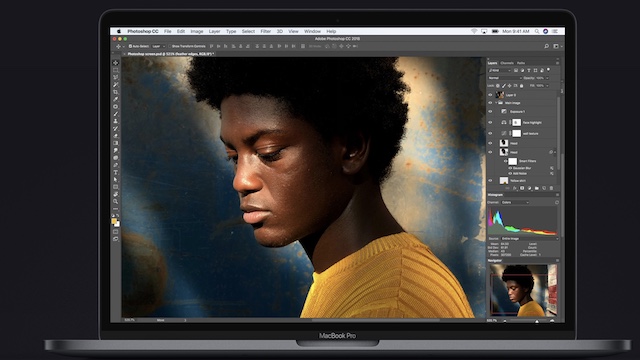The image size is (640, 360).
Task: Select the Horizontal Type tool
Action: [x=116, y=173]
